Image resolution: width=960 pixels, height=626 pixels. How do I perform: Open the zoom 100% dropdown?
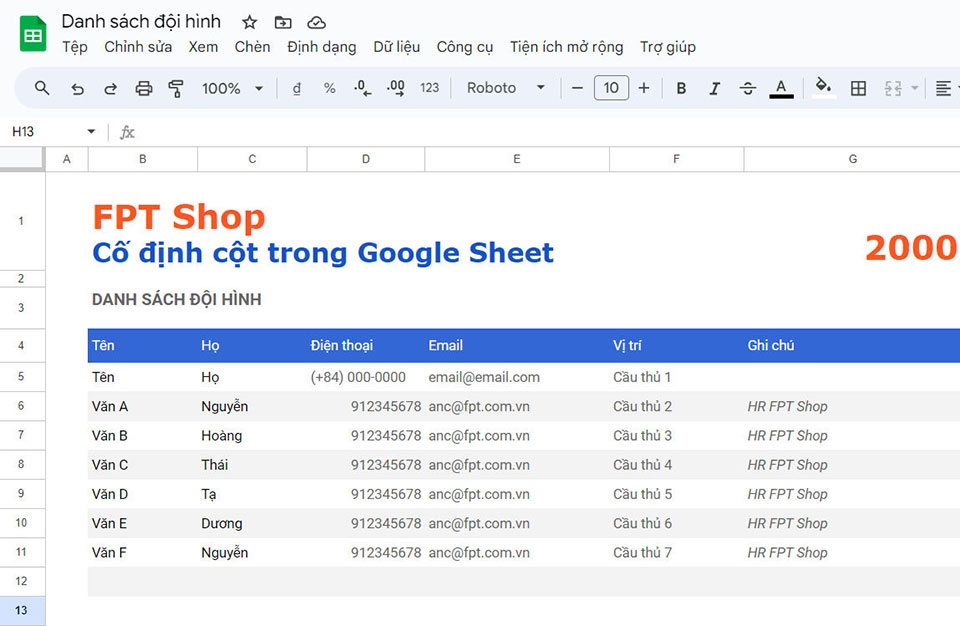coord(233,88)
